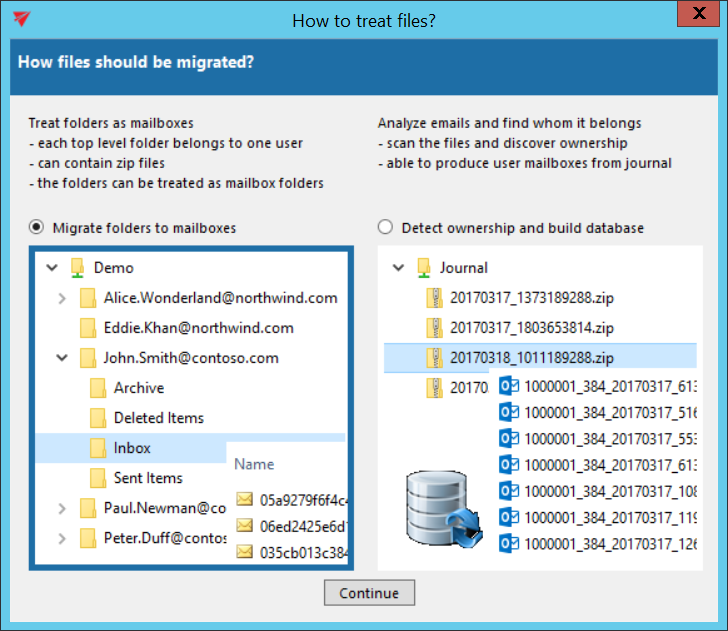Click the Demo root folder icon
This screenshot has height=631, width=728.
[77, 268]
